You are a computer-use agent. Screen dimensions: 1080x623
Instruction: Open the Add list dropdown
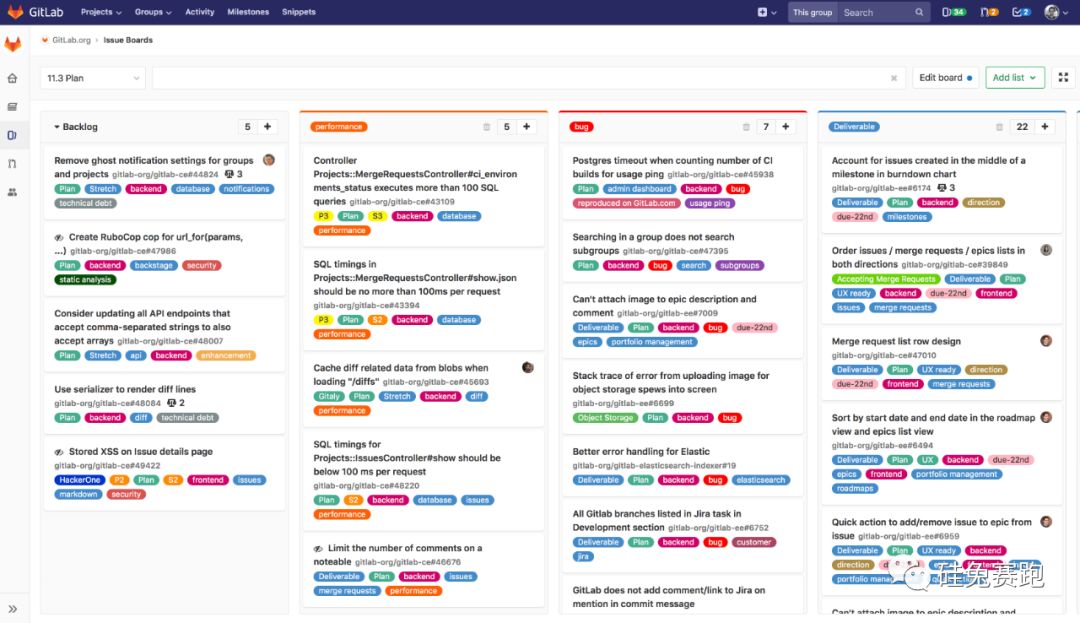1015,78
